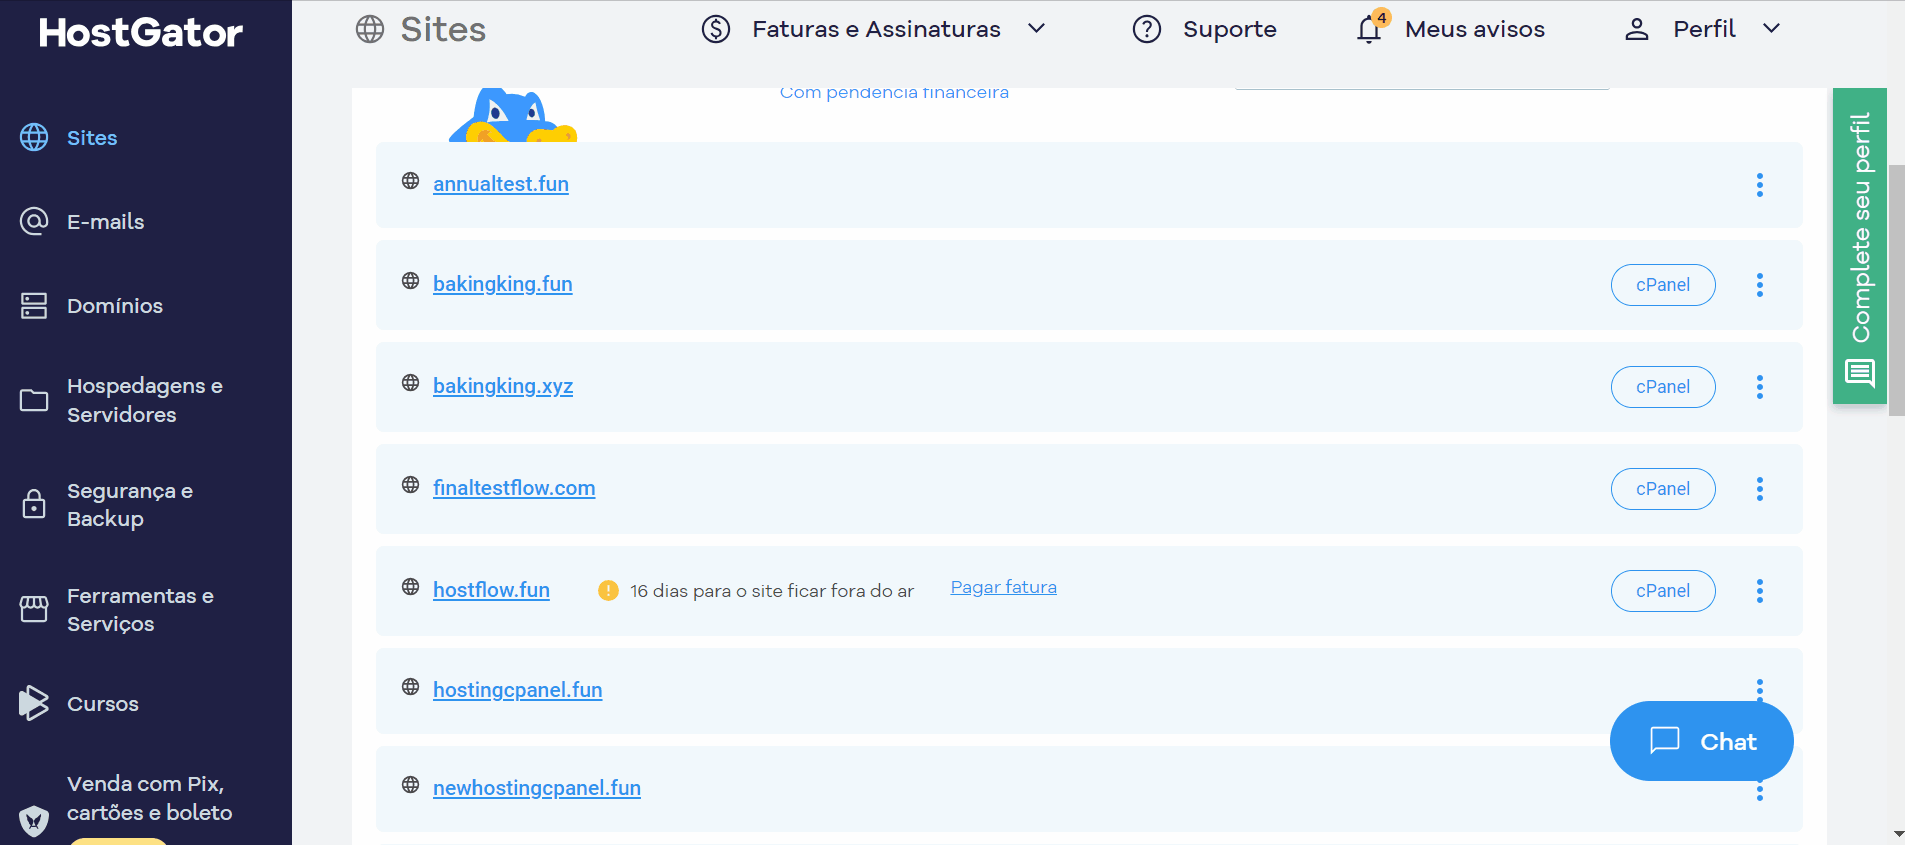Open the bakingking.xyz site link
The width and height of the screenshot is (1905, 845).
point(503,386)
